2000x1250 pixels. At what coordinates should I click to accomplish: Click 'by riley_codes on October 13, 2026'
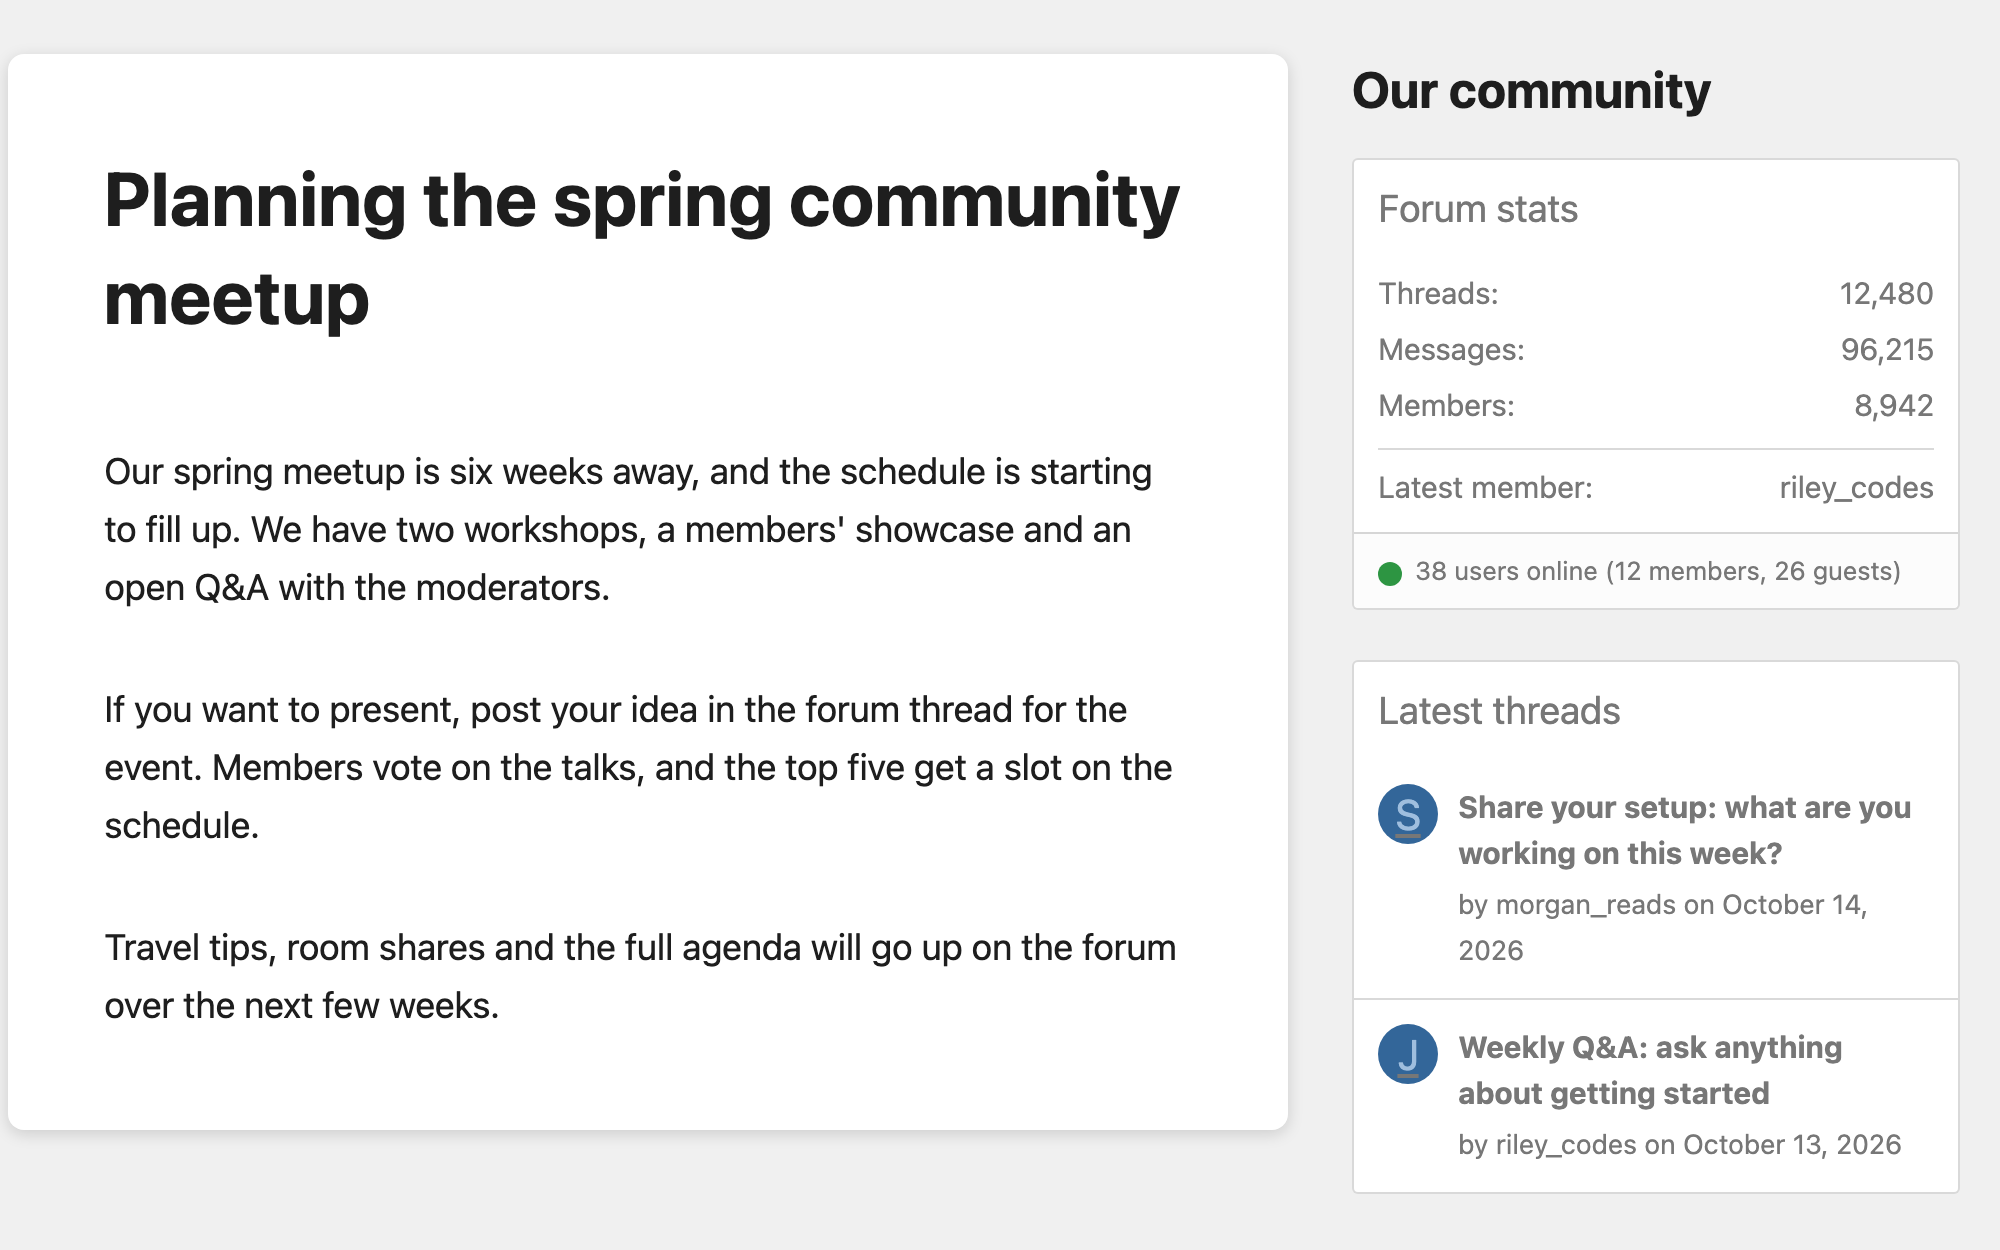coord(1680,1144)
